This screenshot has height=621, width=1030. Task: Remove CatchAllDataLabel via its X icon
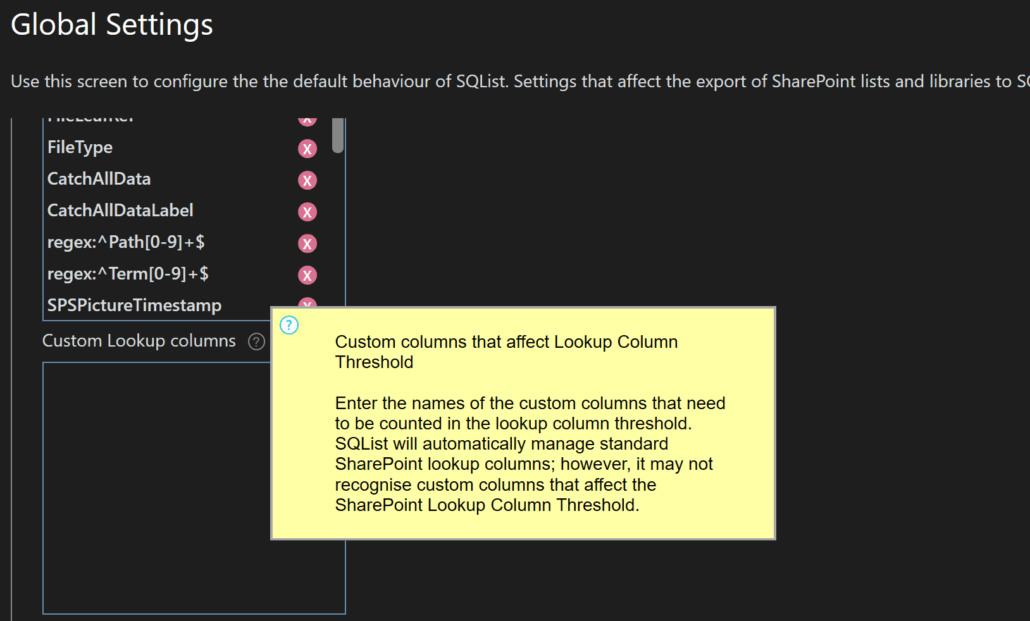(x=307, y=212)
